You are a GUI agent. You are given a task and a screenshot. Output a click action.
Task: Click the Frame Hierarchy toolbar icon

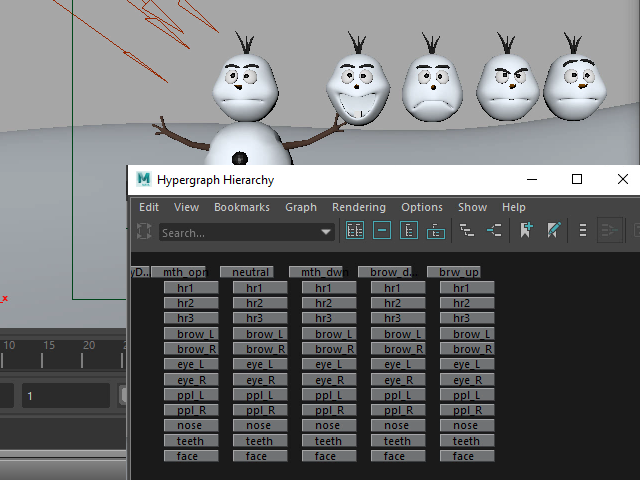(409, 231)
